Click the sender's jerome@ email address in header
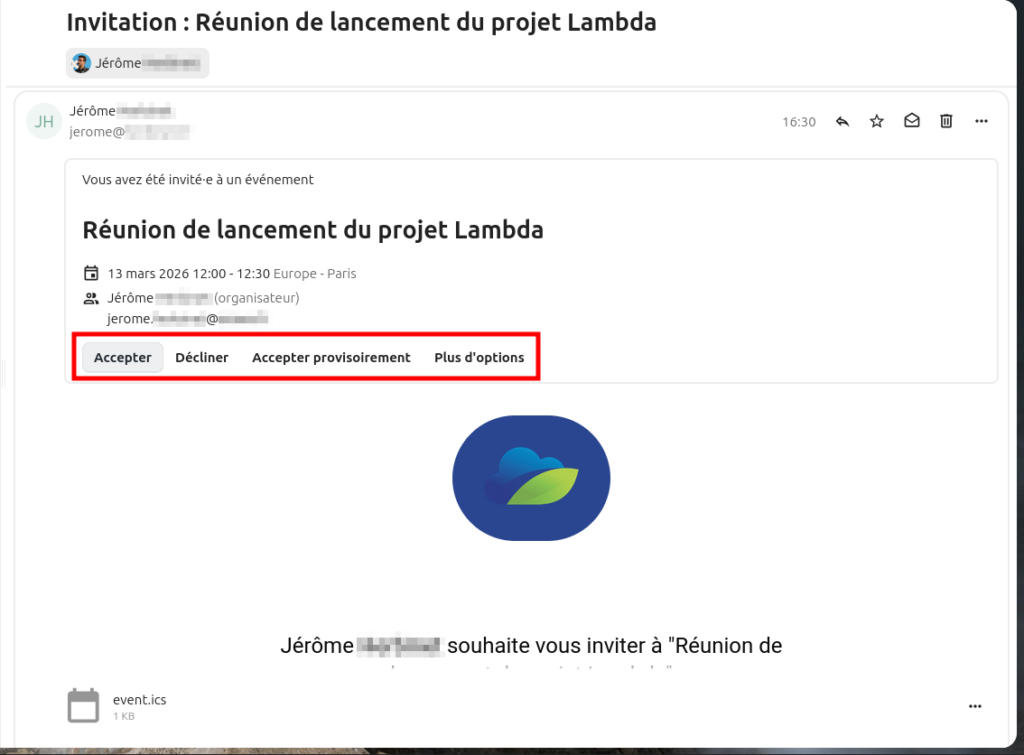Screen dimensions: 1024x755 pos(129,131)
